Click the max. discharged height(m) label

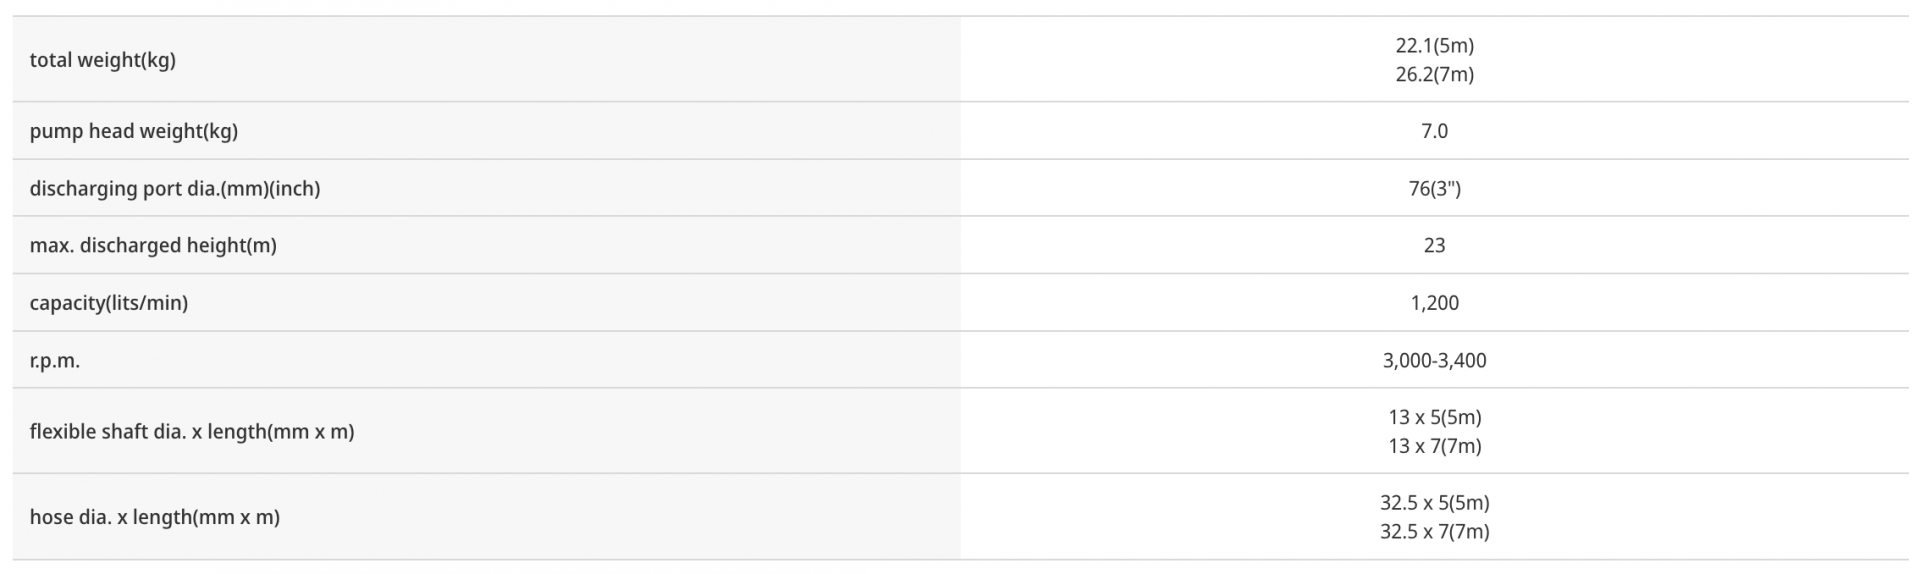(x=152, y=245)
